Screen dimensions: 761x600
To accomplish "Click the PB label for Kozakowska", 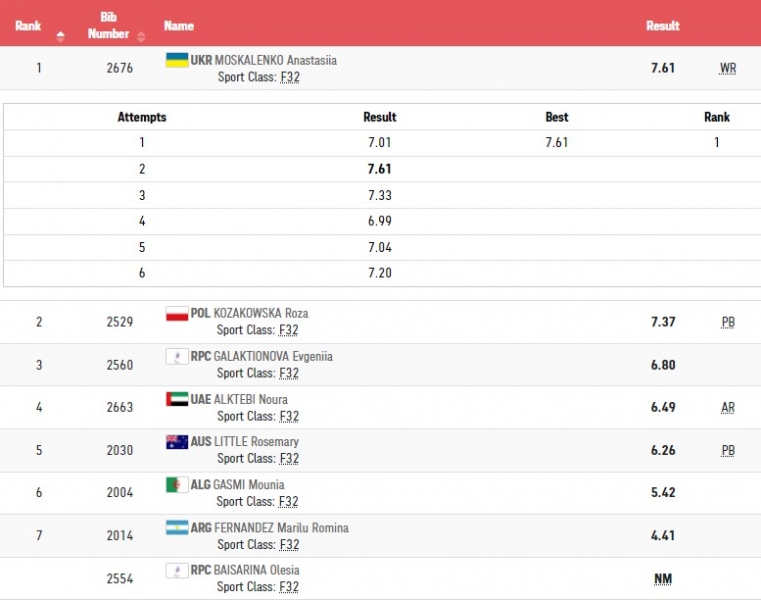I will [x=727, y=322].
